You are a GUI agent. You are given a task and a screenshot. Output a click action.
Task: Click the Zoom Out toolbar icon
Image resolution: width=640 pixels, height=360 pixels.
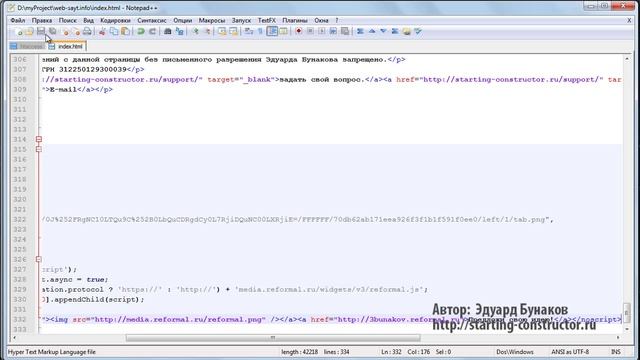(x=207, y=31)
